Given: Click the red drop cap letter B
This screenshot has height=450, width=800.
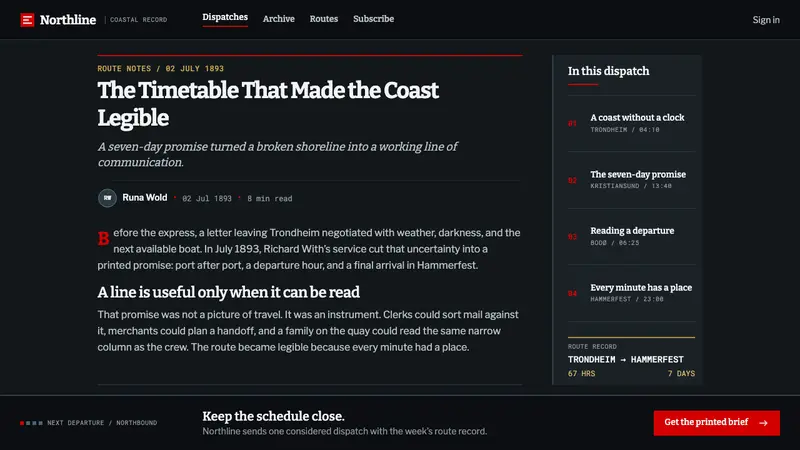Looking at the screenshot, I should (x=104, y=238).
